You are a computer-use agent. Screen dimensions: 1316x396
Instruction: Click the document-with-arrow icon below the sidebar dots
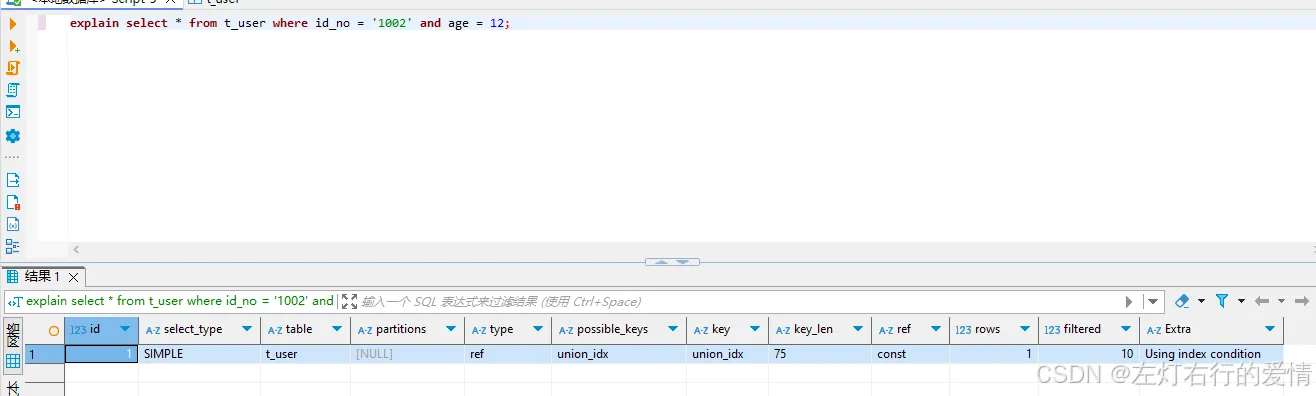(x=13, y=180)
